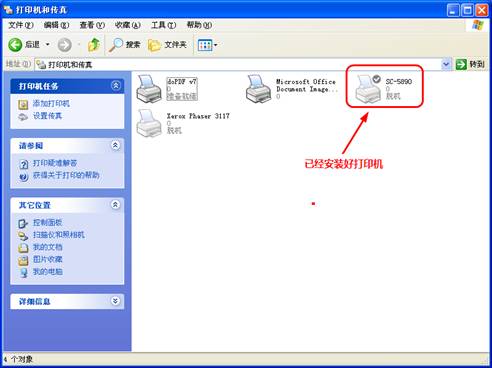This screenshot has width=492, height=368.
Task: Click the 转到 go button
Action: 470,64
